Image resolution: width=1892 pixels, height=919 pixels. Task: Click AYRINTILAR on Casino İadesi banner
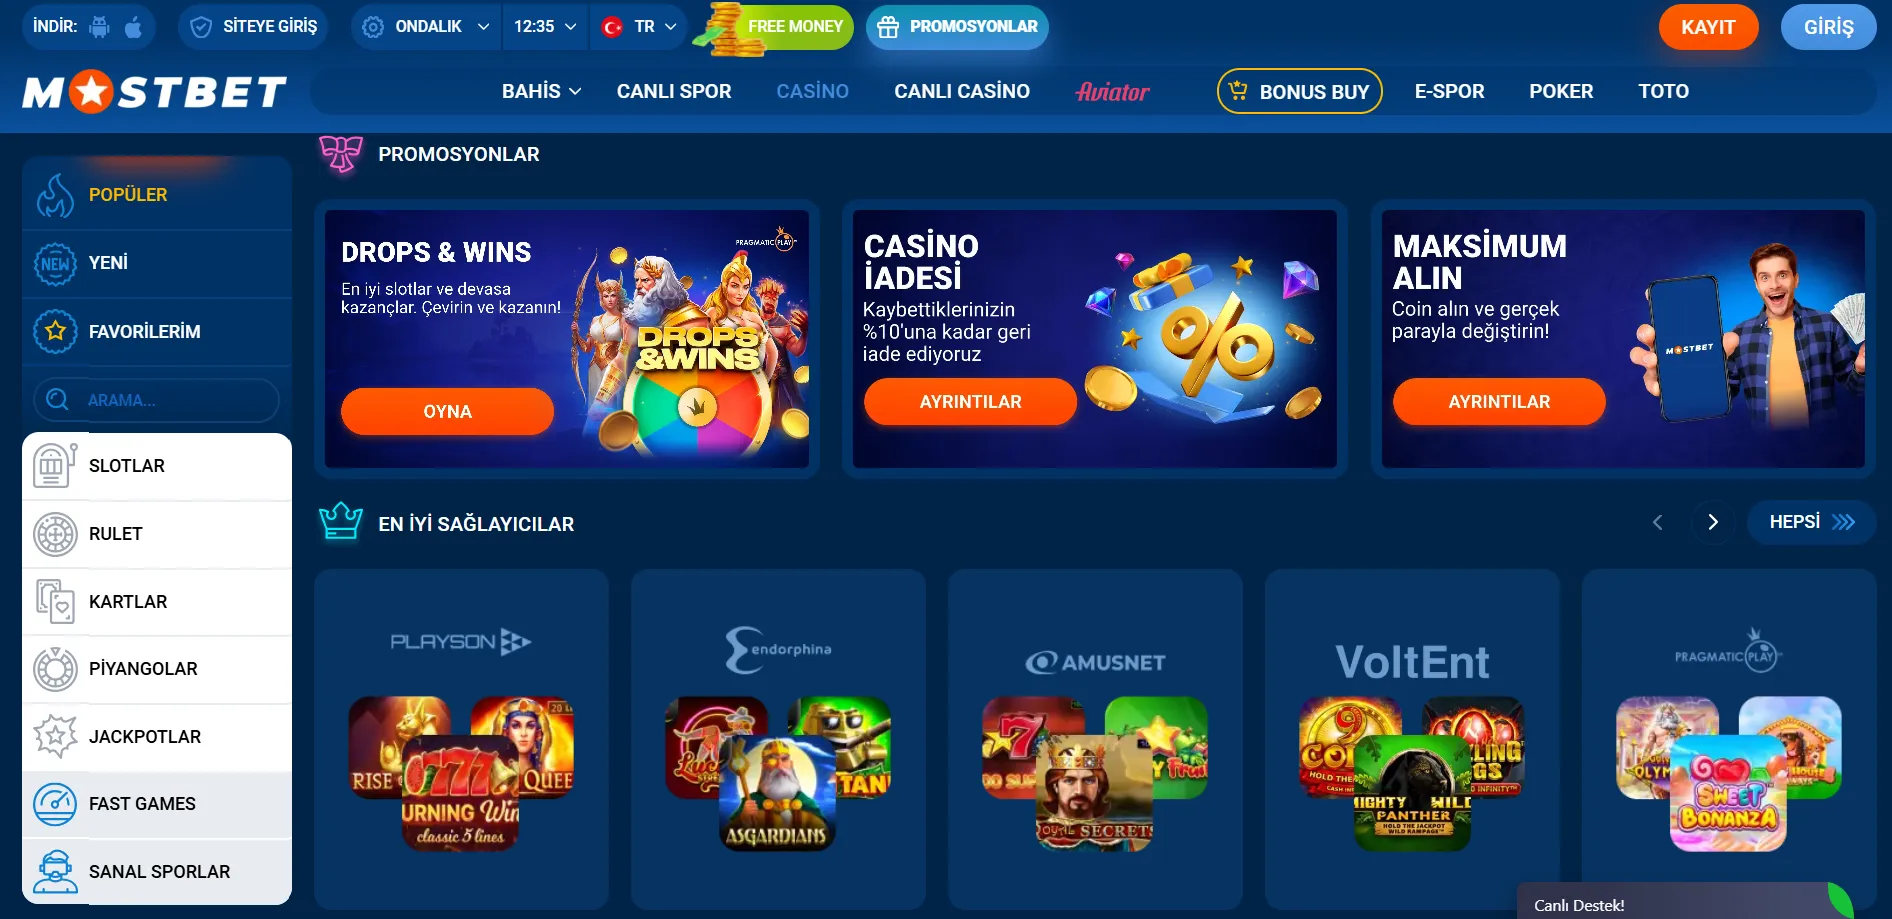[x=970, y=402]
